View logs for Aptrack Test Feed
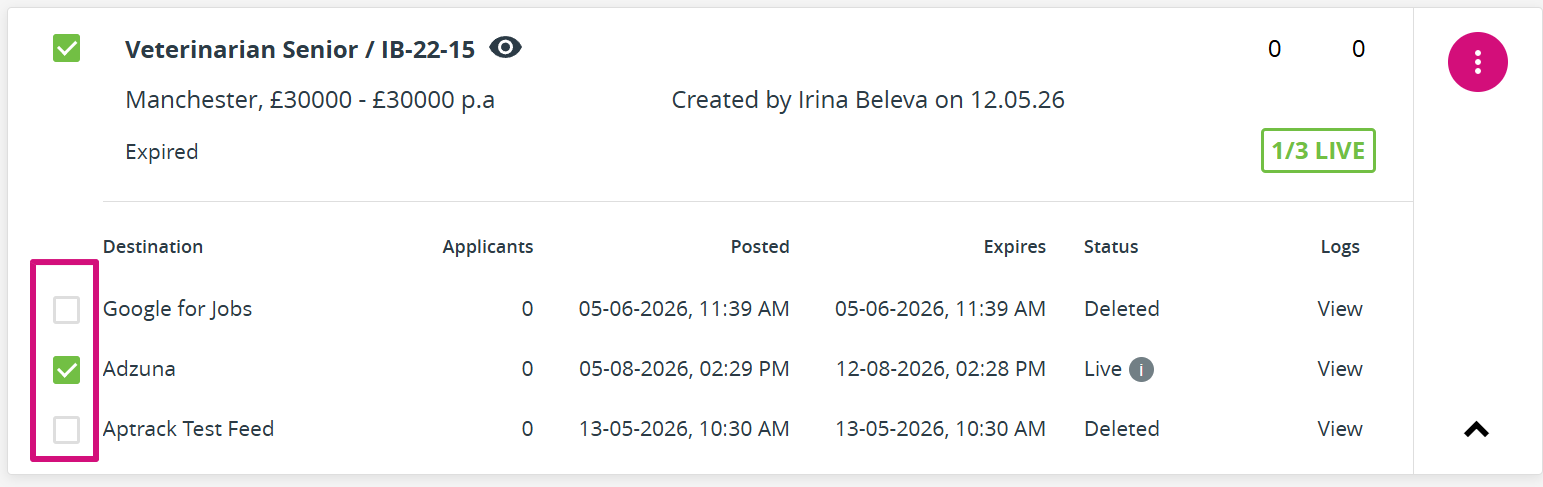The image size is (1543, 487). point(1340,429)
